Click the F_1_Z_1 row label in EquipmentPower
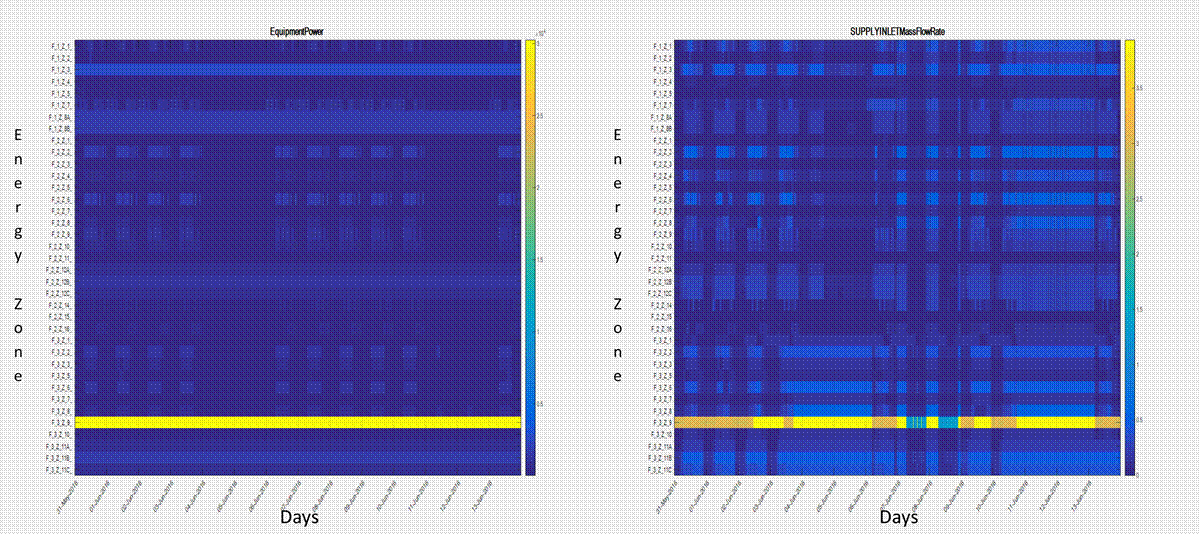Viewport: 1199px width, 541px height. [x=59, y=47]
